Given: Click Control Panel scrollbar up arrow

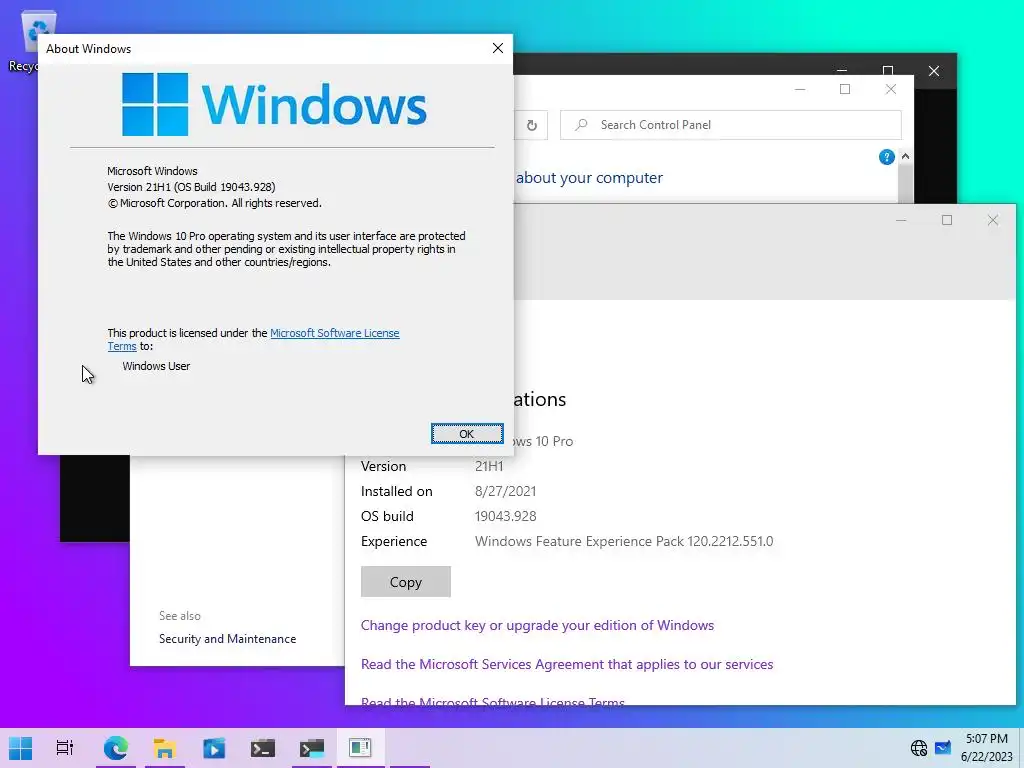Looking at the screenshot, I should pos(905,157).
